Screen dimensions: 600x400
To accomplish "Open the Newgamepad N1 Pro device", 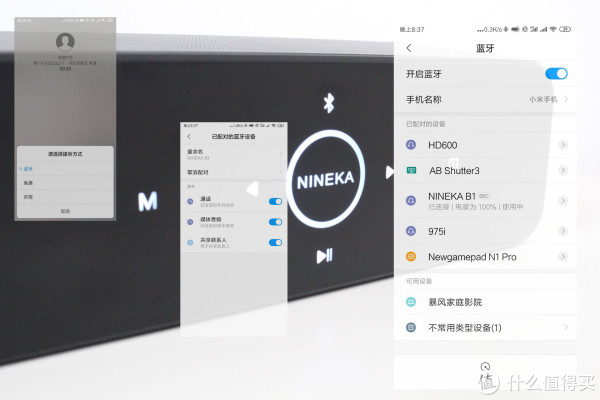I will pyautogui.click(x=485, y=256).
